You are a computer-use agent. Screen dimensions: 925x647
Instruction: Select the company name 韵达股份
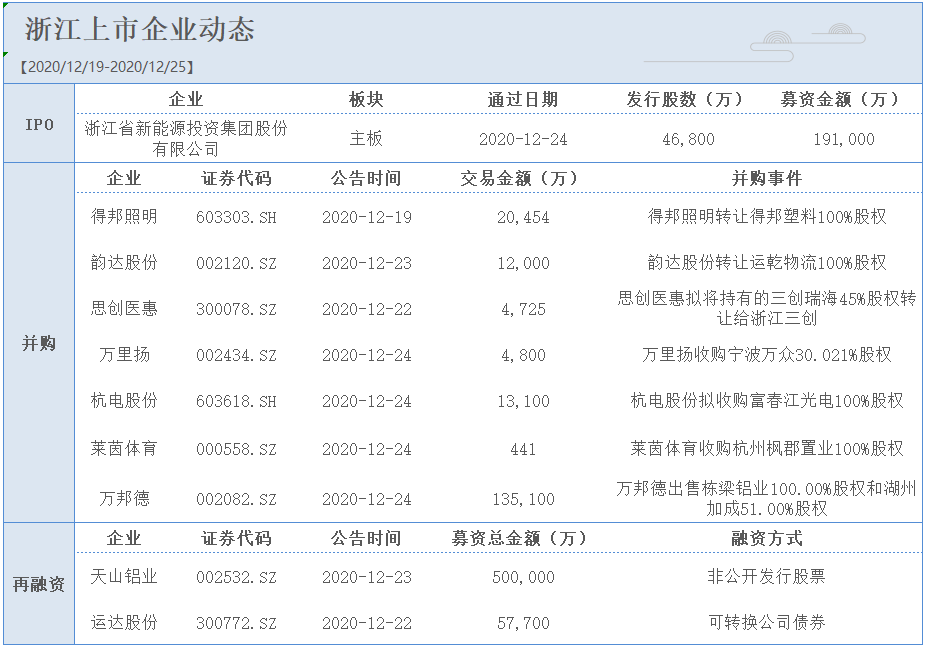(124, 262)
